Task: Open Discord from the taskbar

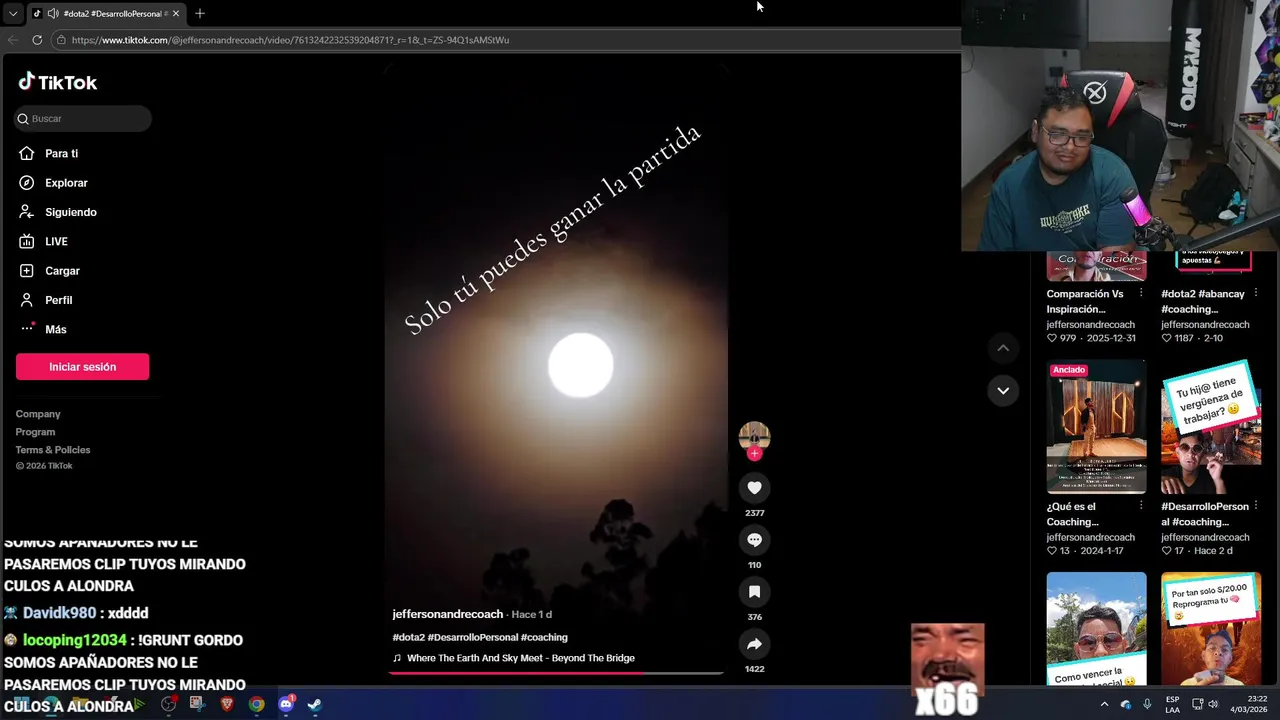Action: [286, 704]
